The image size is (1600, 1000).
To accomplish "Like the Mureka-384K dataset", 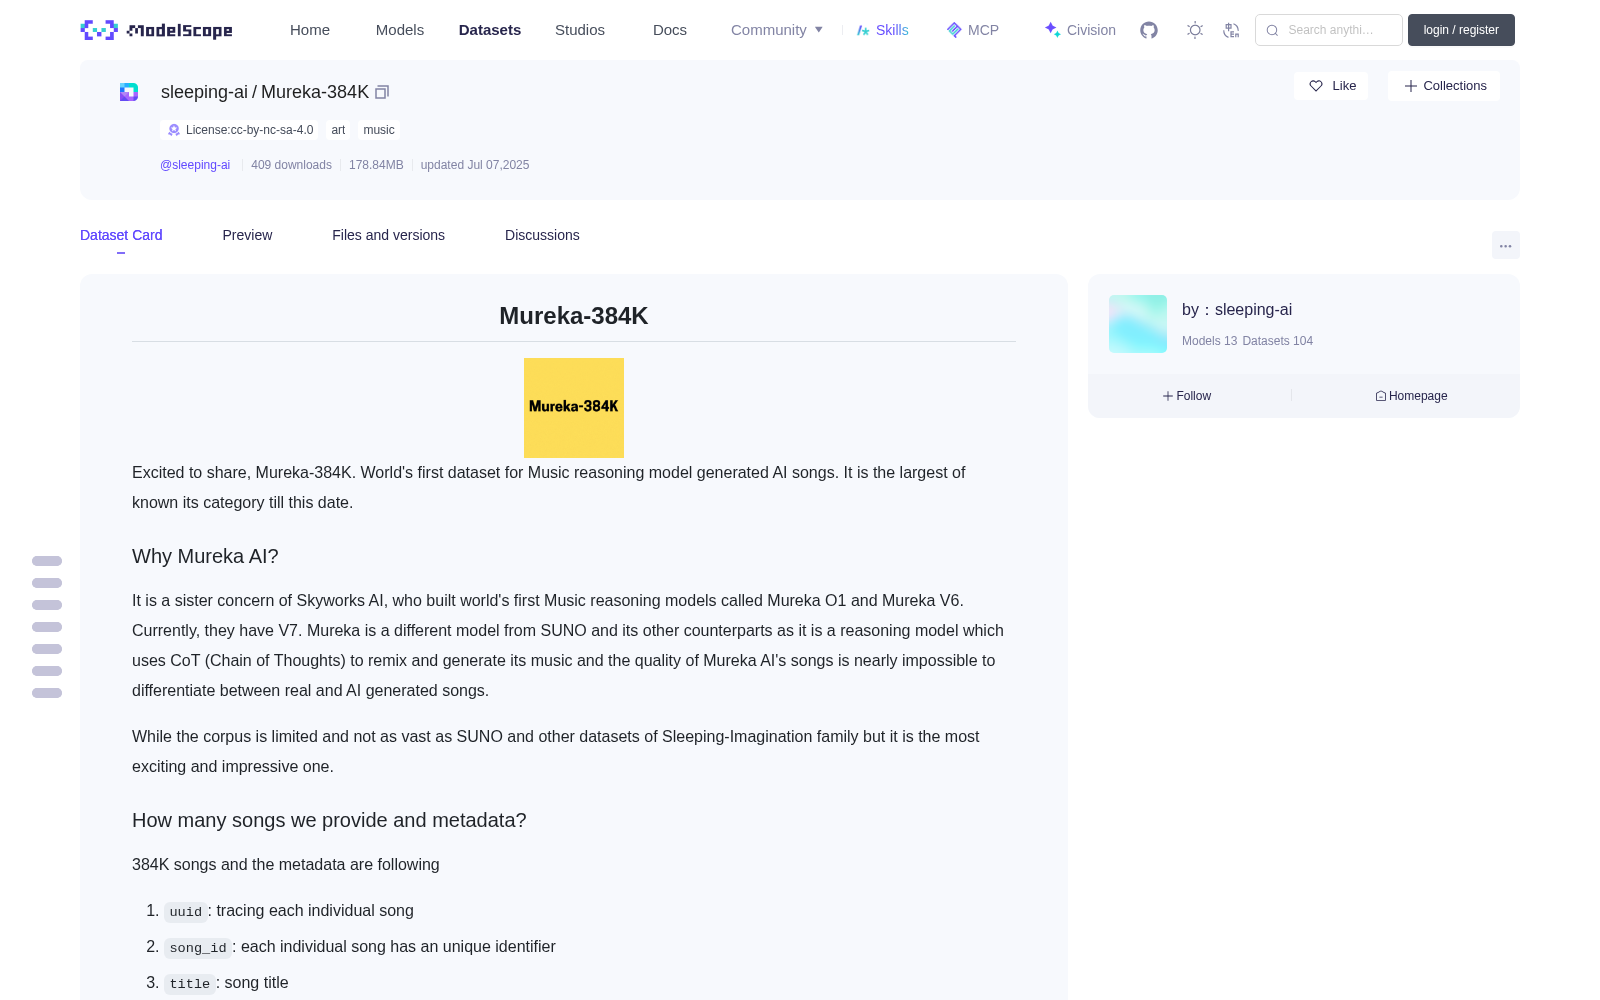I will tap(1331, 86).
